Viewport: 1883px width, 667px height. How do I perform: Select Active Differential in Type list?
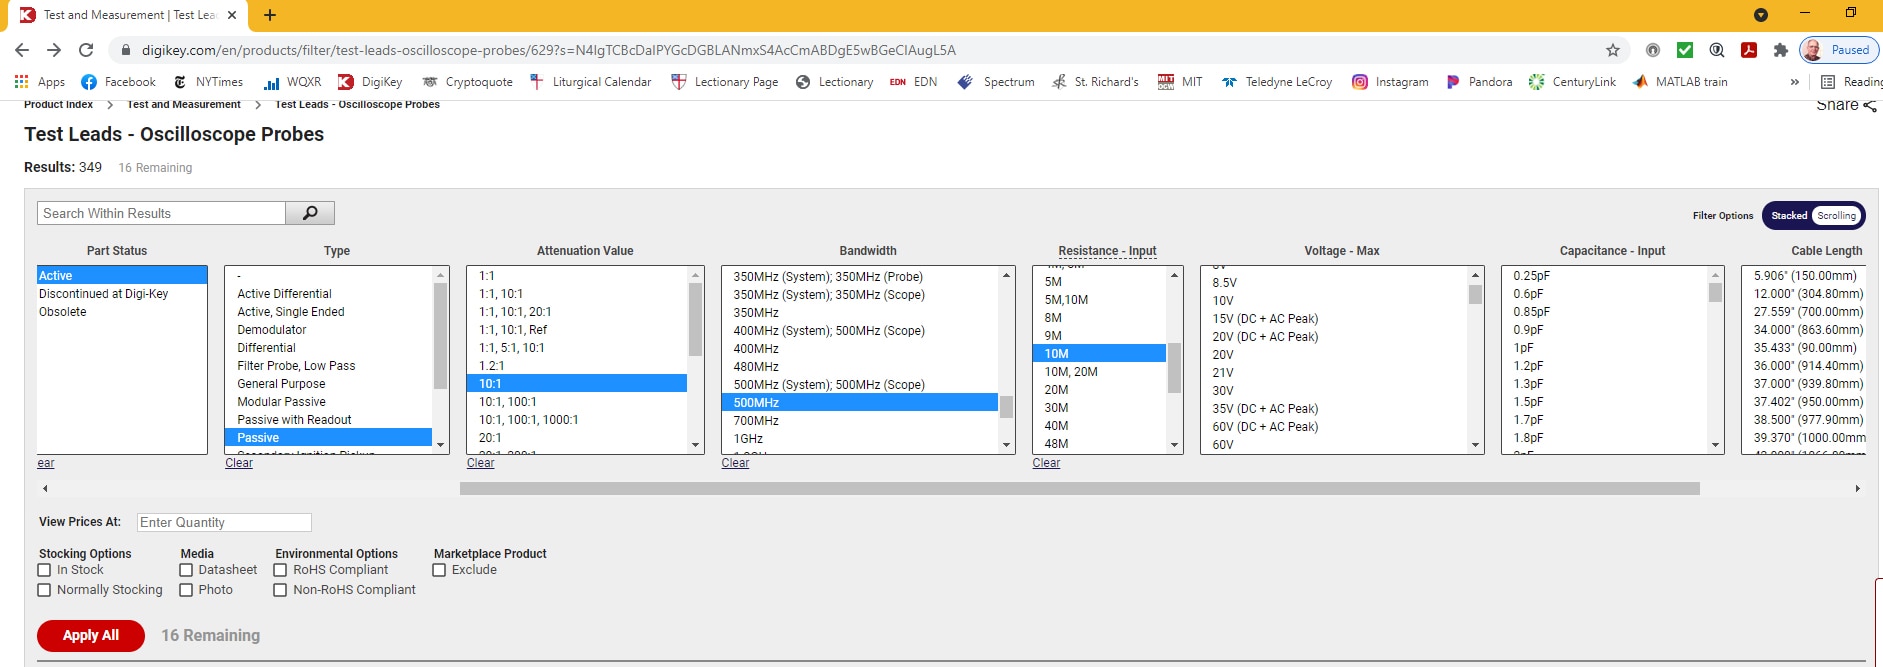click(x=284, y=294)
